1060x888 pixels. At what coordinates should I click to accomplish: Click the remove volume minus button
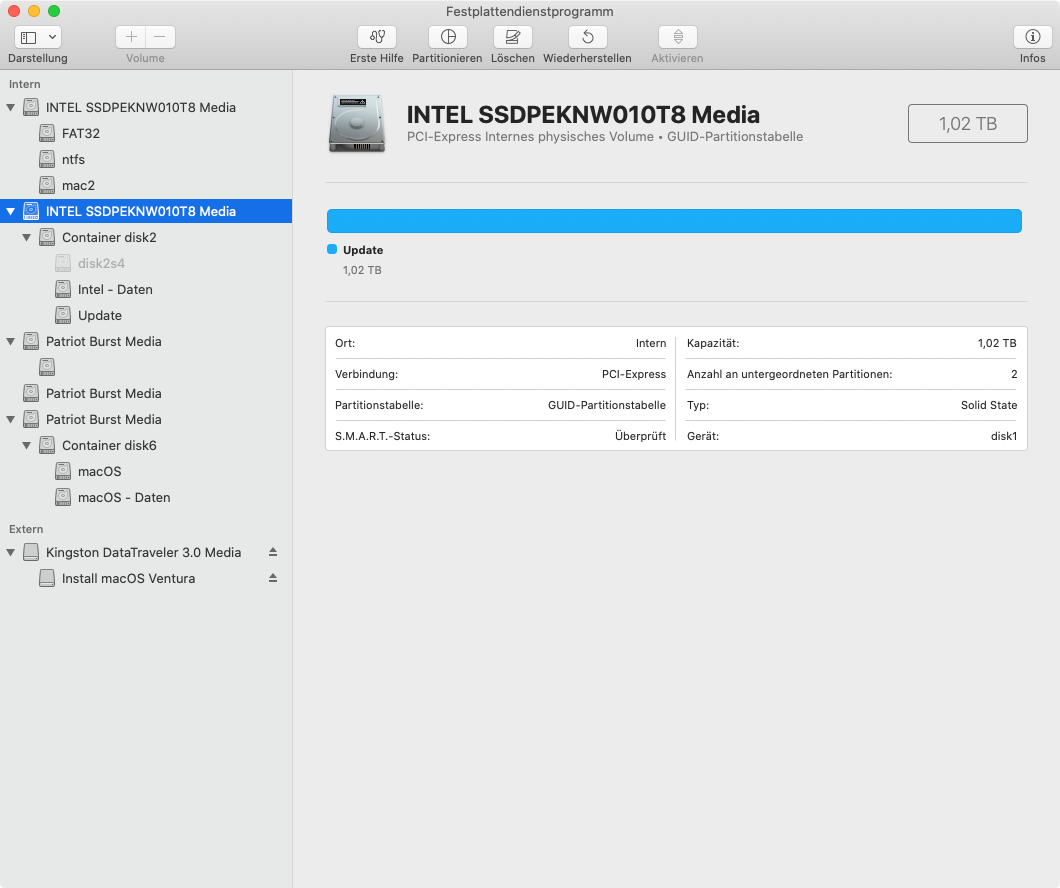pyautogui.click(x=160, y=37)
